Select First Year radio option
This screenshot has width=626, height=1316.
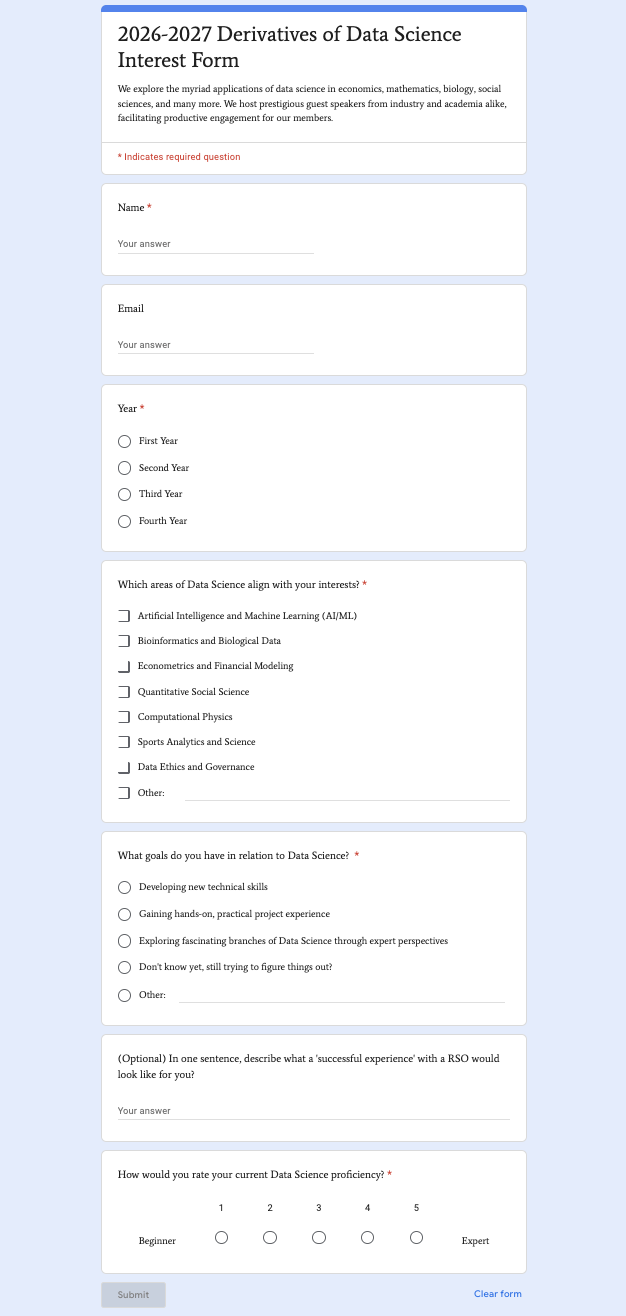click(125, 441)
